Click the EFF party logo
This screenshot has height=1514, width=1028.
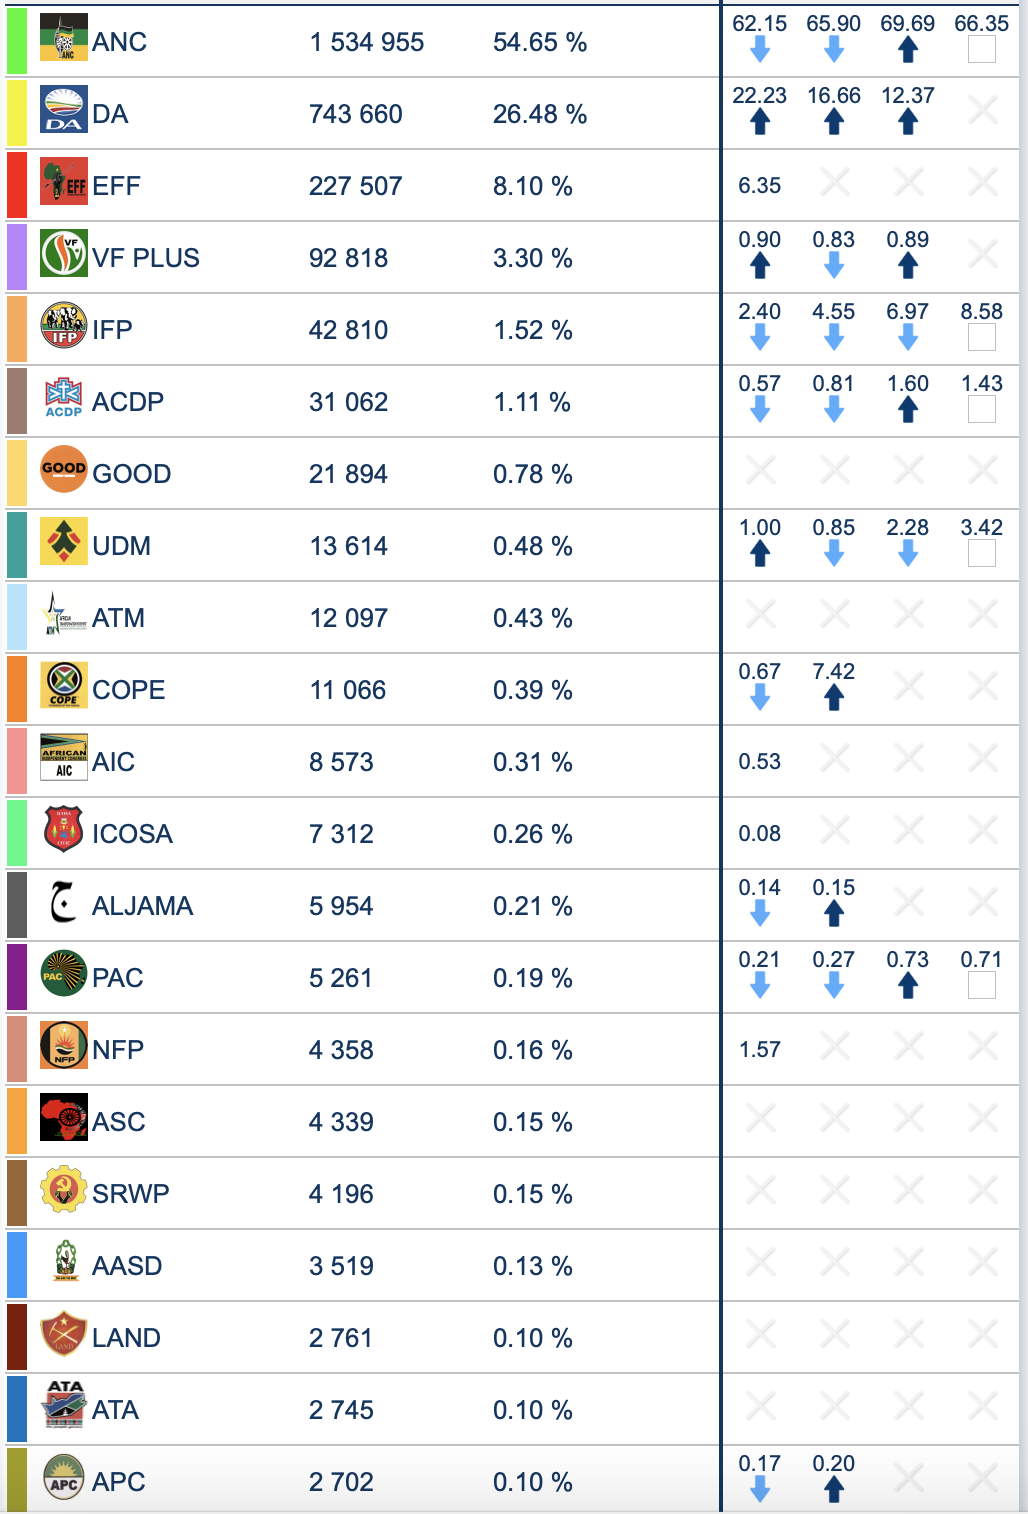(x=64, y=182)
